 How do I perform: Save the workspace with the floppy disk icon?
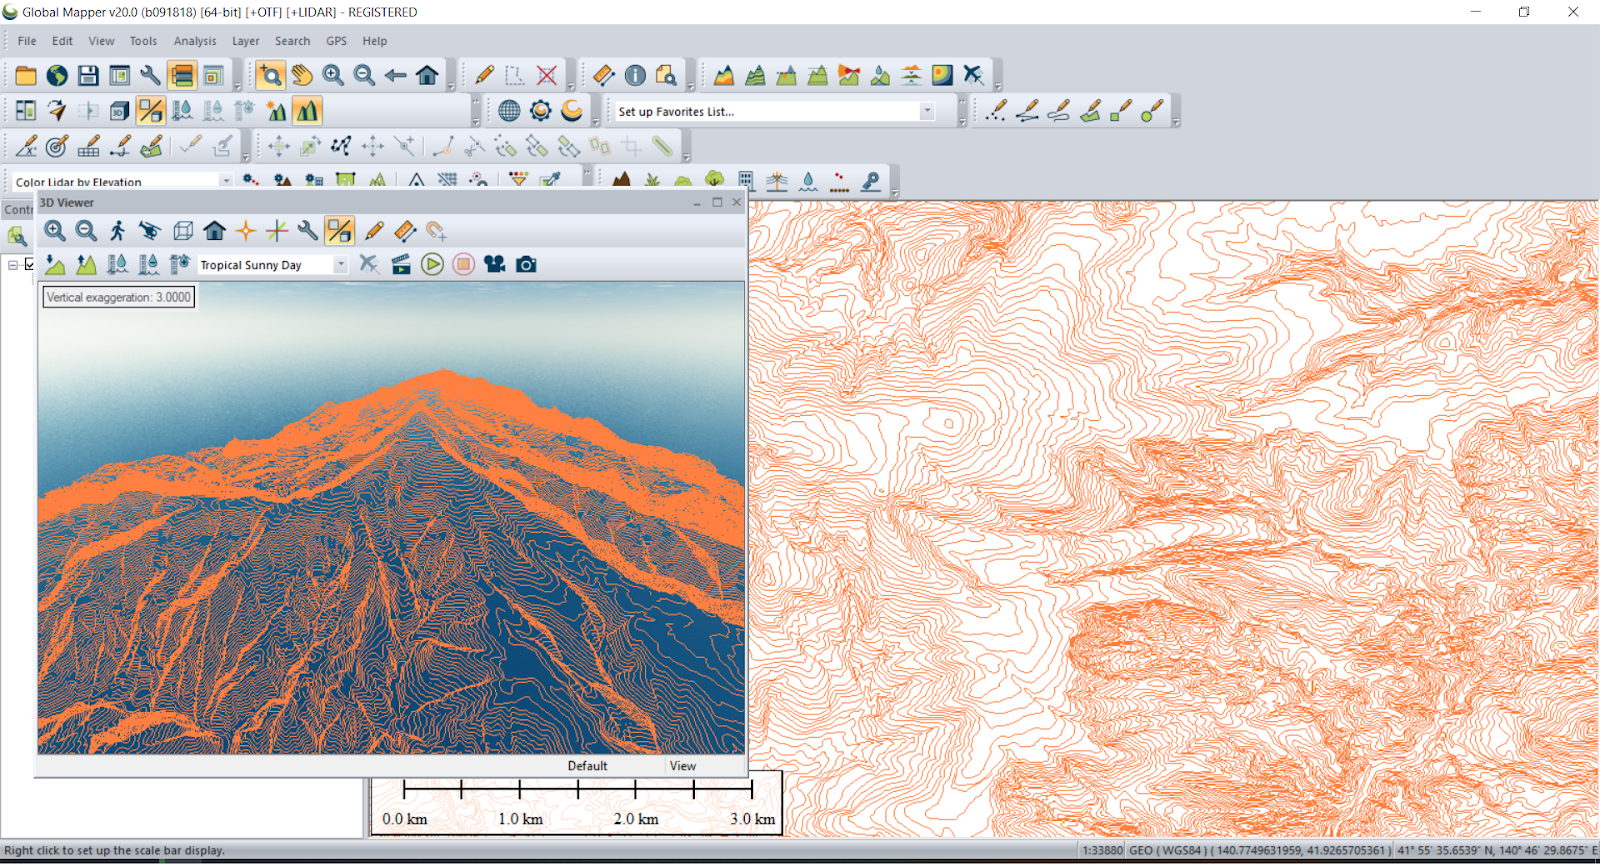[x=88, y=75]
